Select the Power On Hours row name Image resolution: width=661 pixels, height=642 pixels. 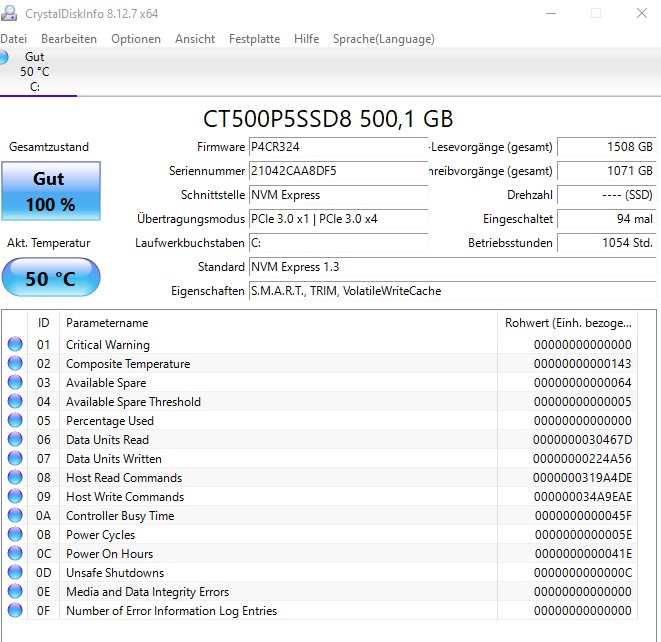click(110, 553)
